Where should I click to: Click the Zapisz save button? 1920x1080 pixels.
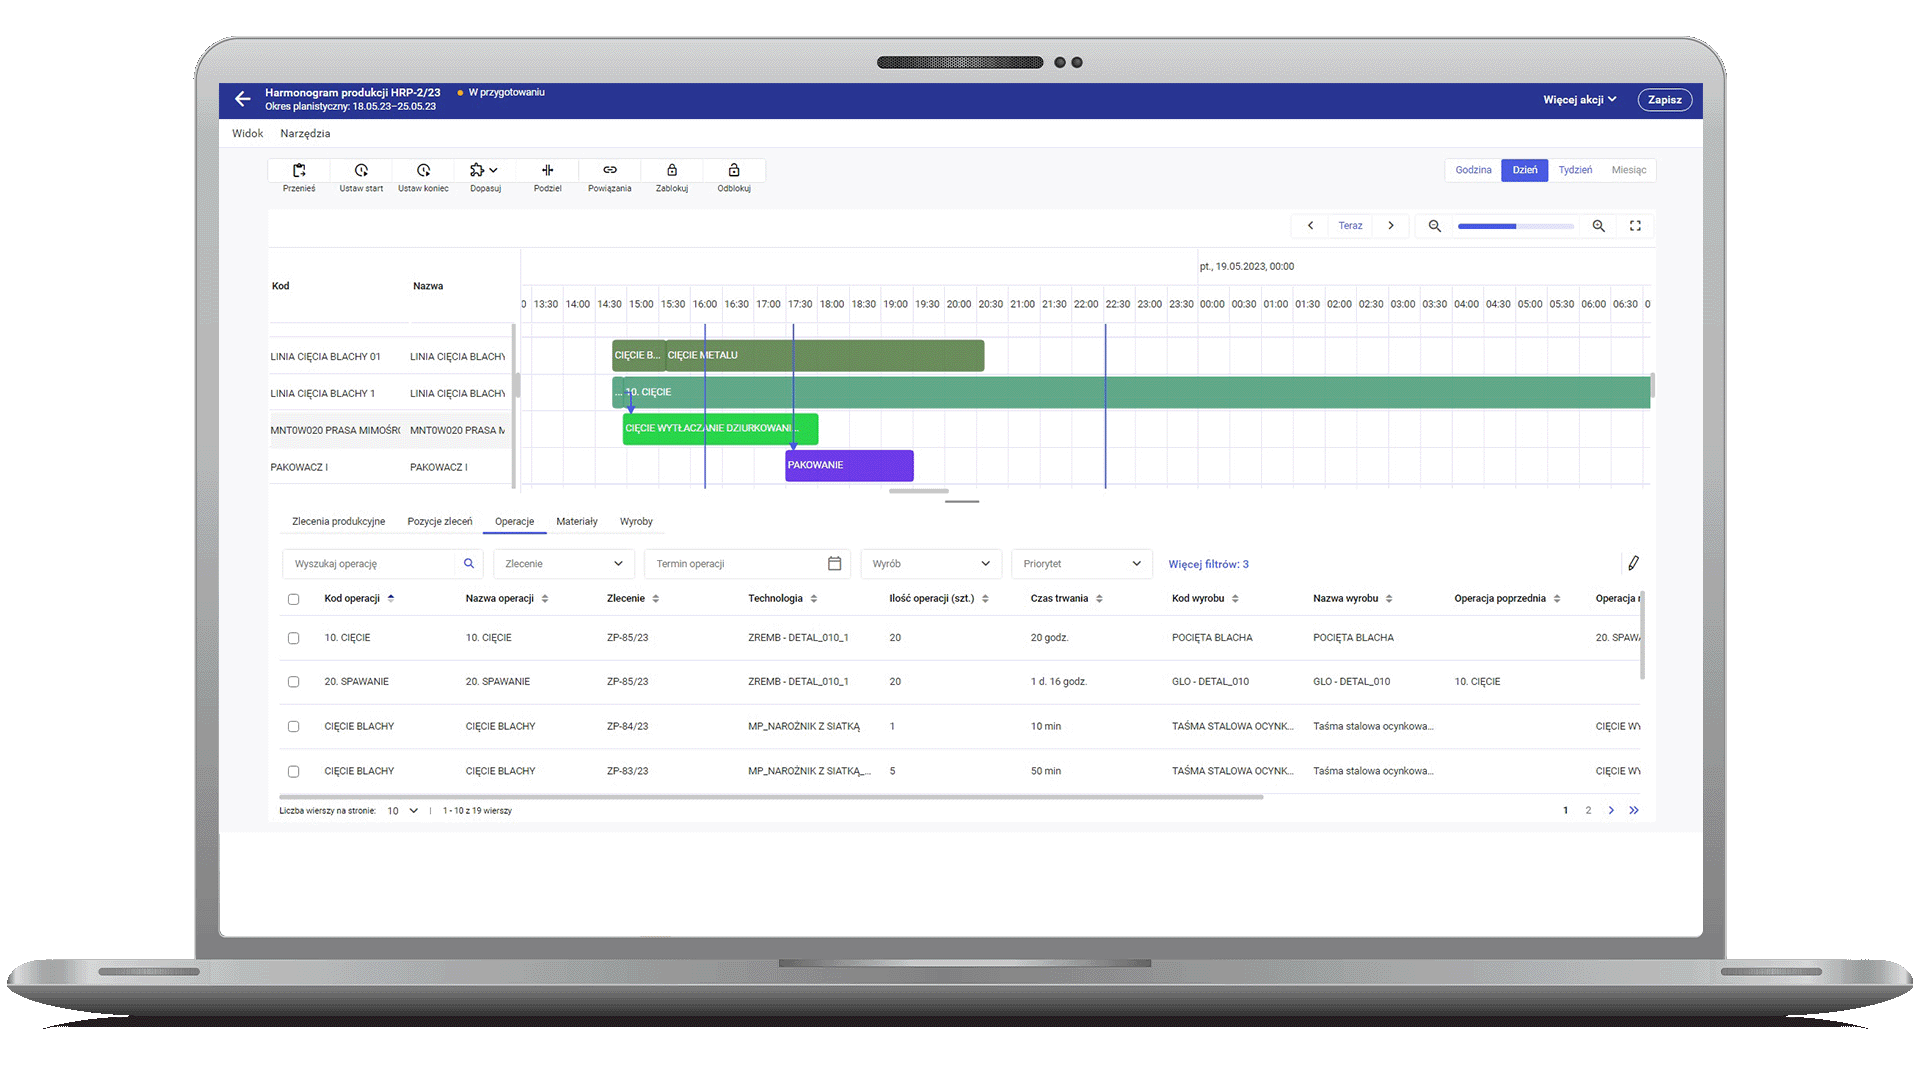[x=1664, y=100]
